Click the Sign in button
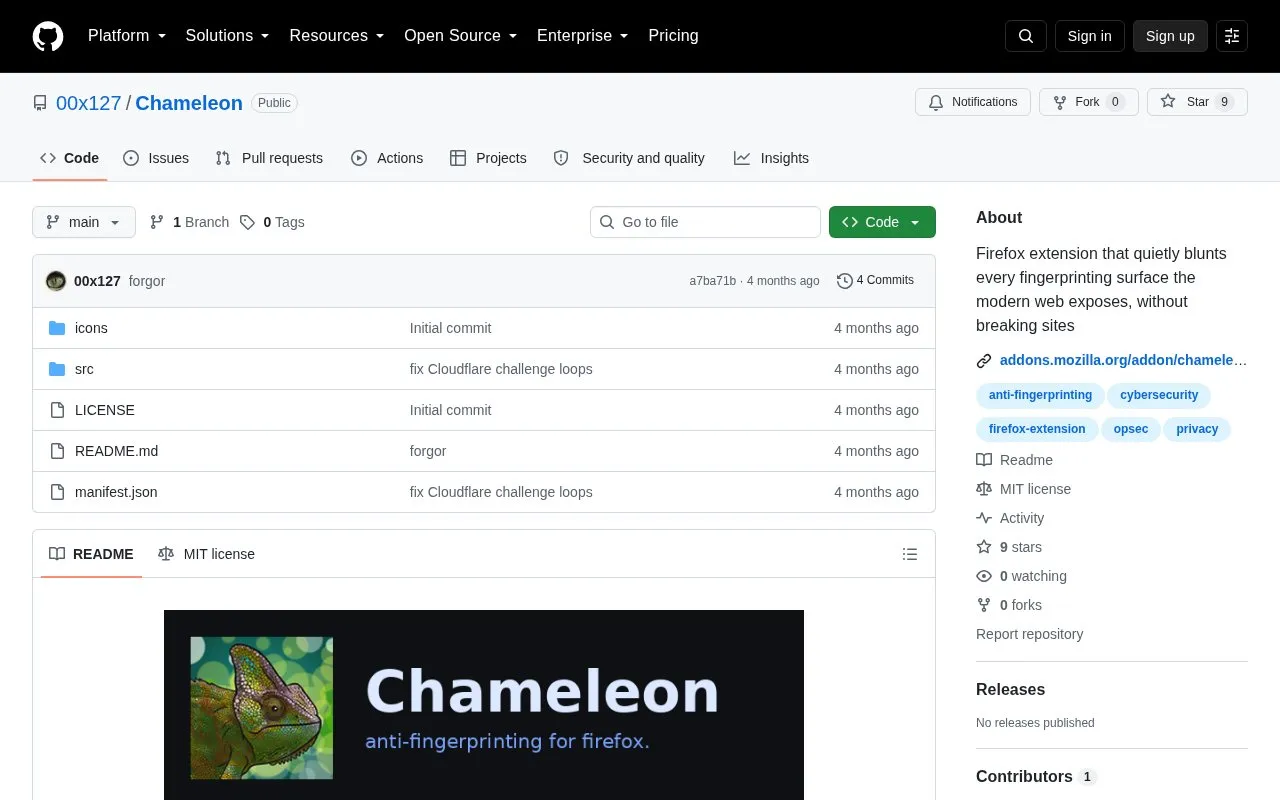Viewport: 1280px width, 800px height. [1090, 36]
